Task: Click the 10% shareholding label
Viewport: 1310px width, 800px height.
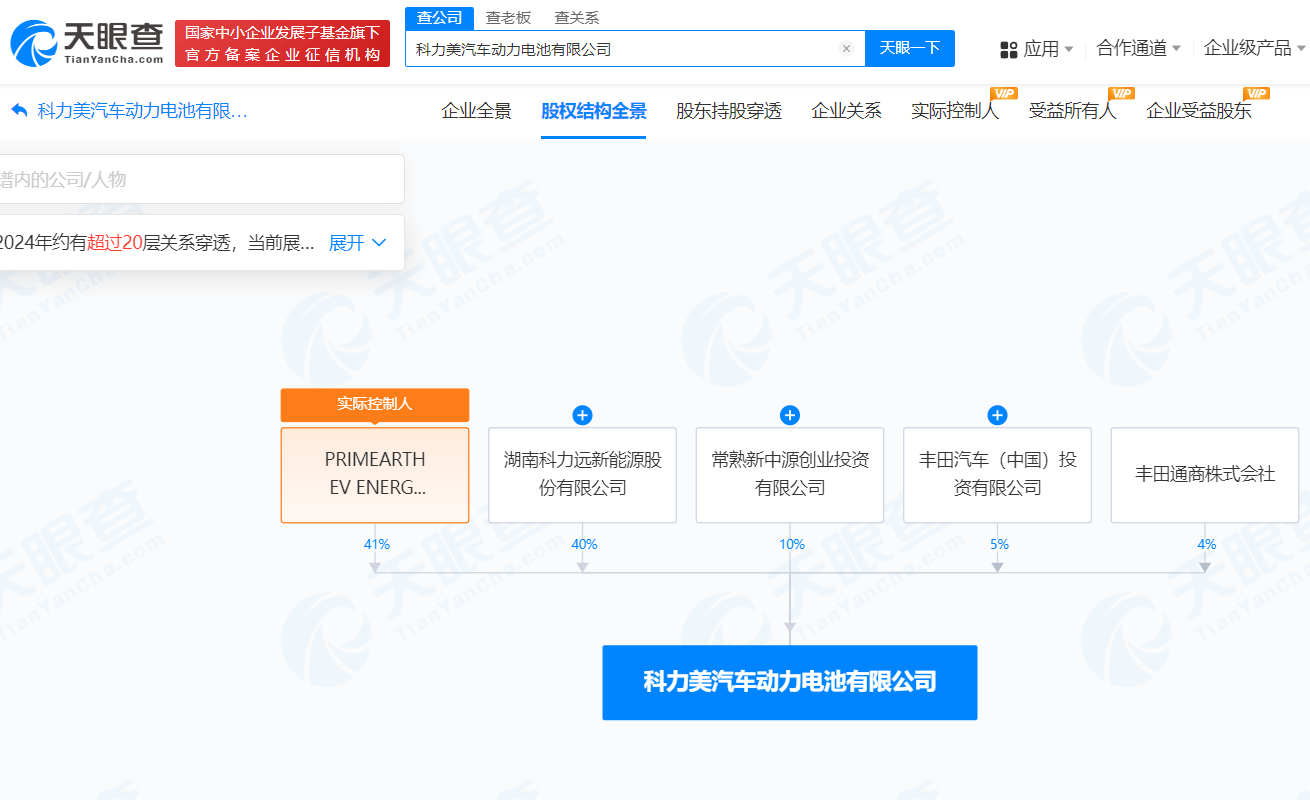Action: pos(791,545)
